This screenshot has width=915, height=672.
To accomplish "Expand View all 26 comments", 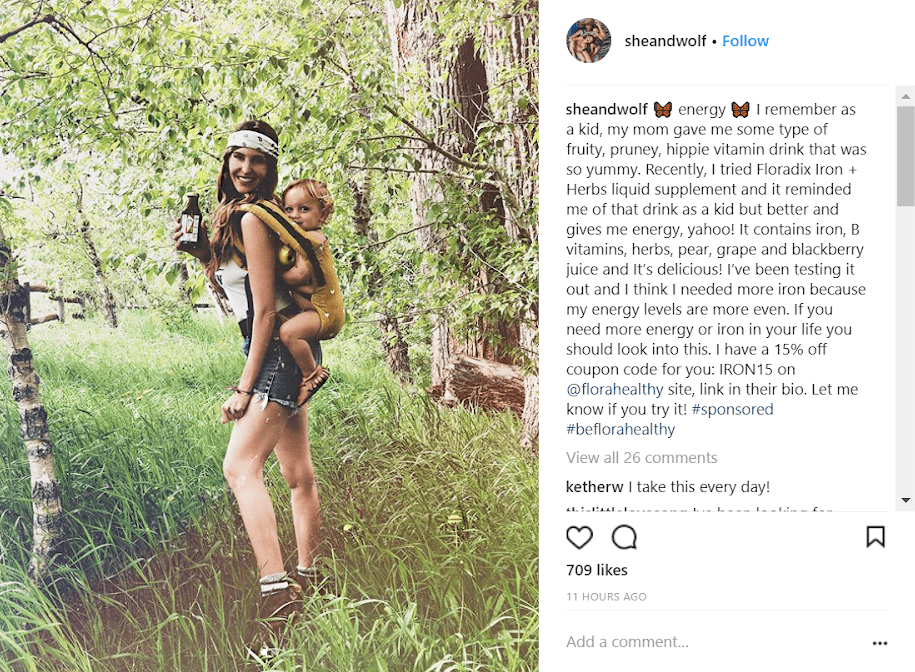I will coord(641,457).
